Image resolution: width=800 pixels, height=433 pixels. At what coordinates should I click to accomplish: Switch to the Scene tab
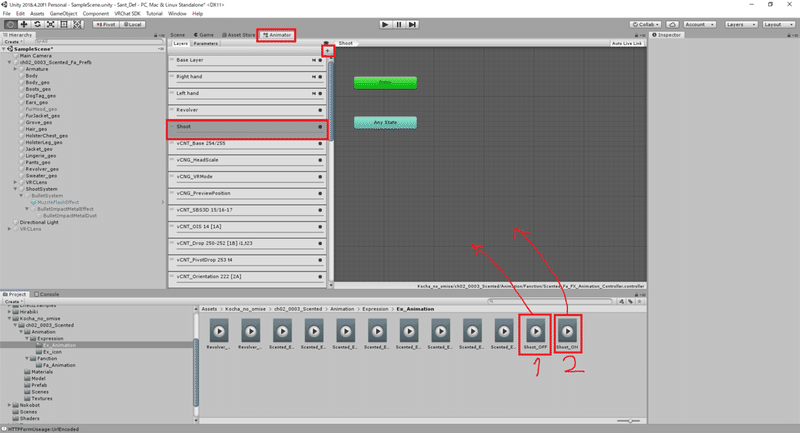click(178, 35)
